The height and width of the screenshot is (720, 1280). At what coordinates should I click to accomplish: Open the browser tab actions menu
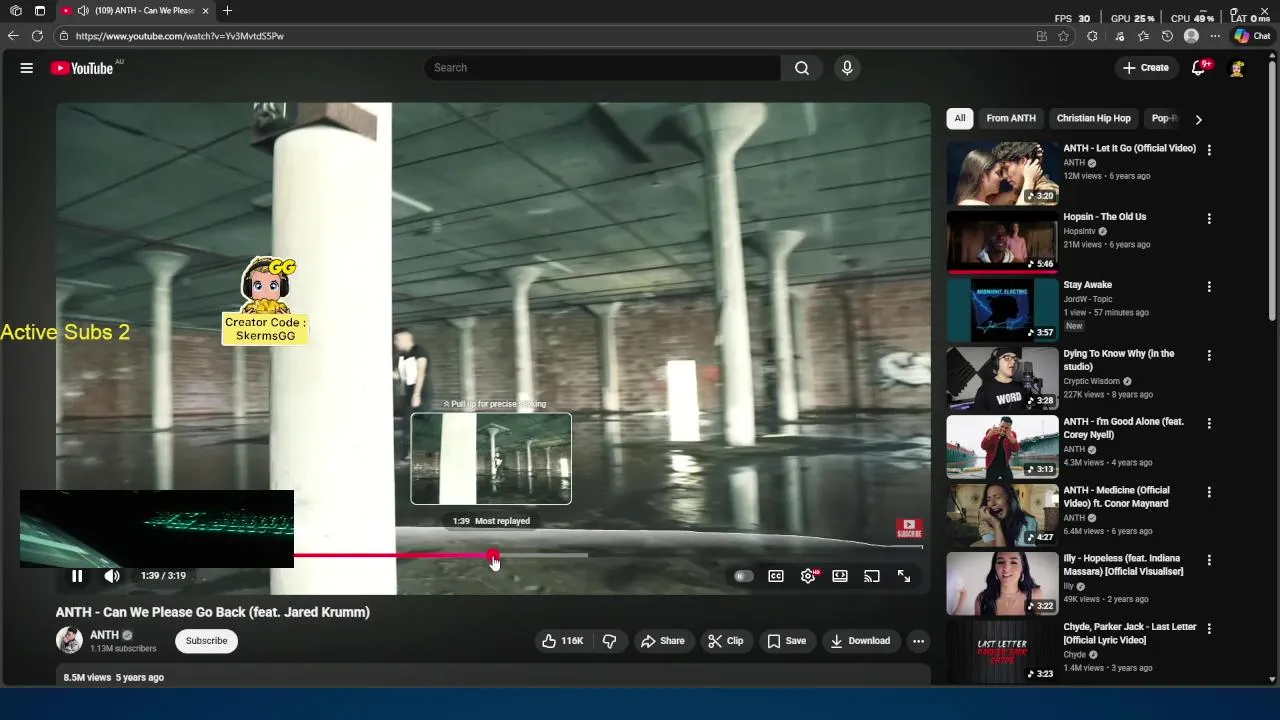40,11
